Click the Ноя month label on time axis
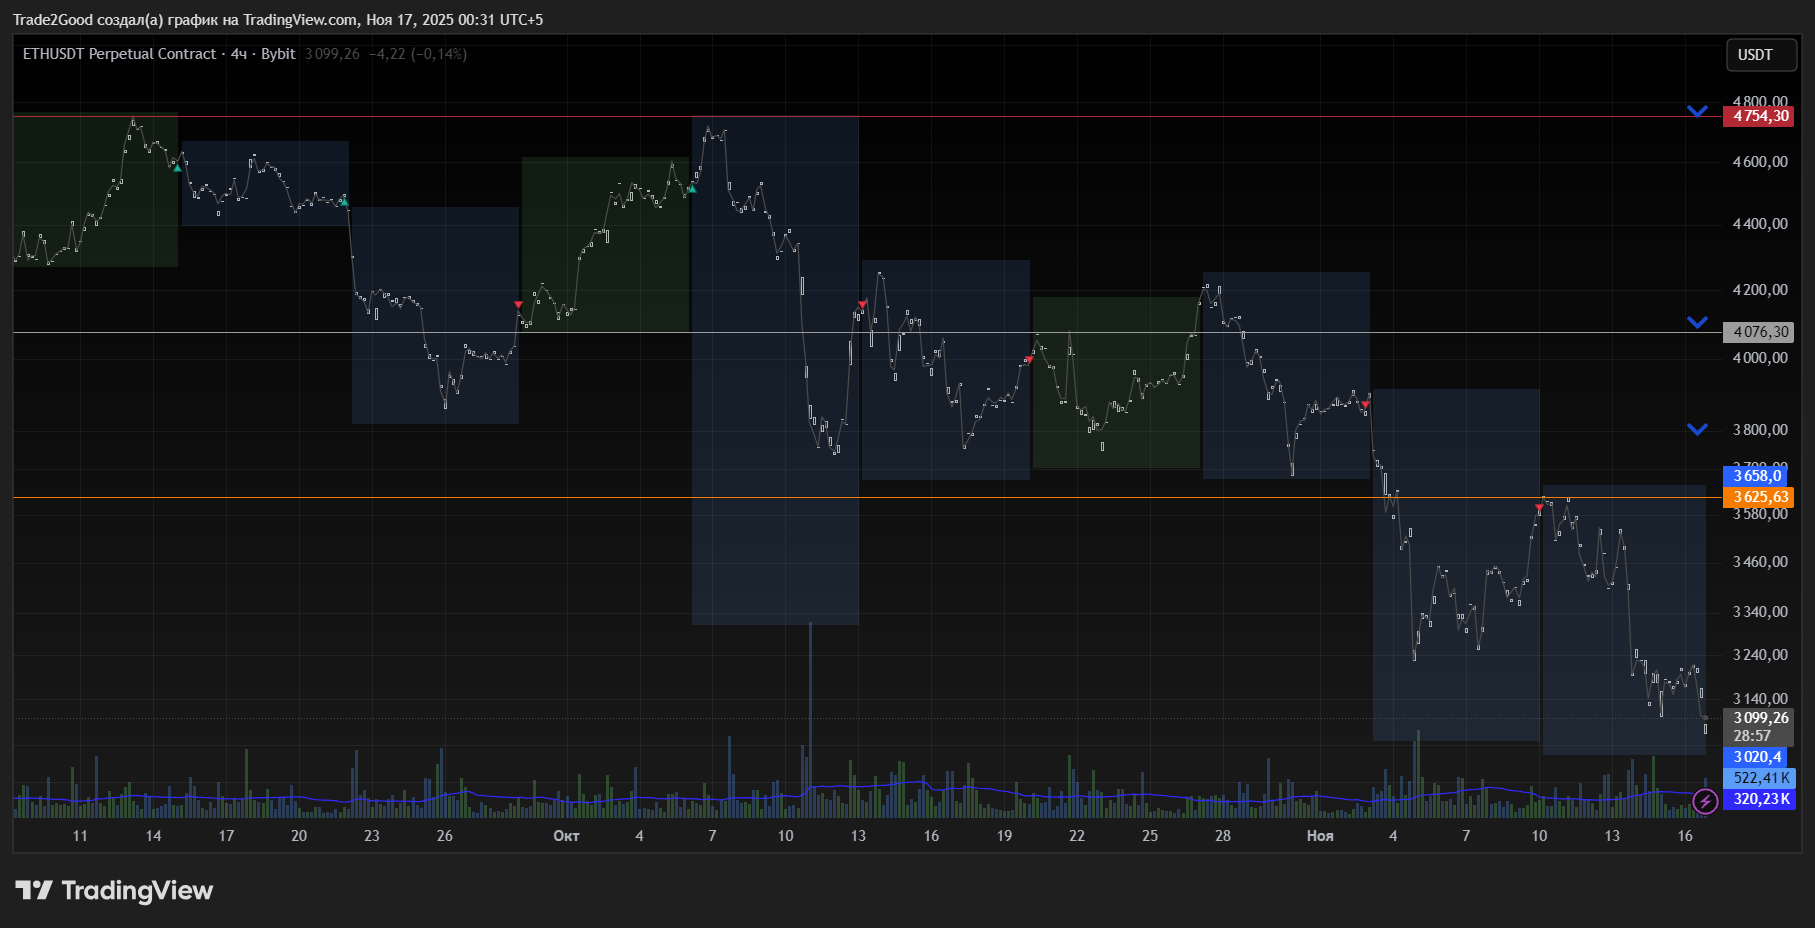1815x928 pixels. click(x=1320, y=836)
